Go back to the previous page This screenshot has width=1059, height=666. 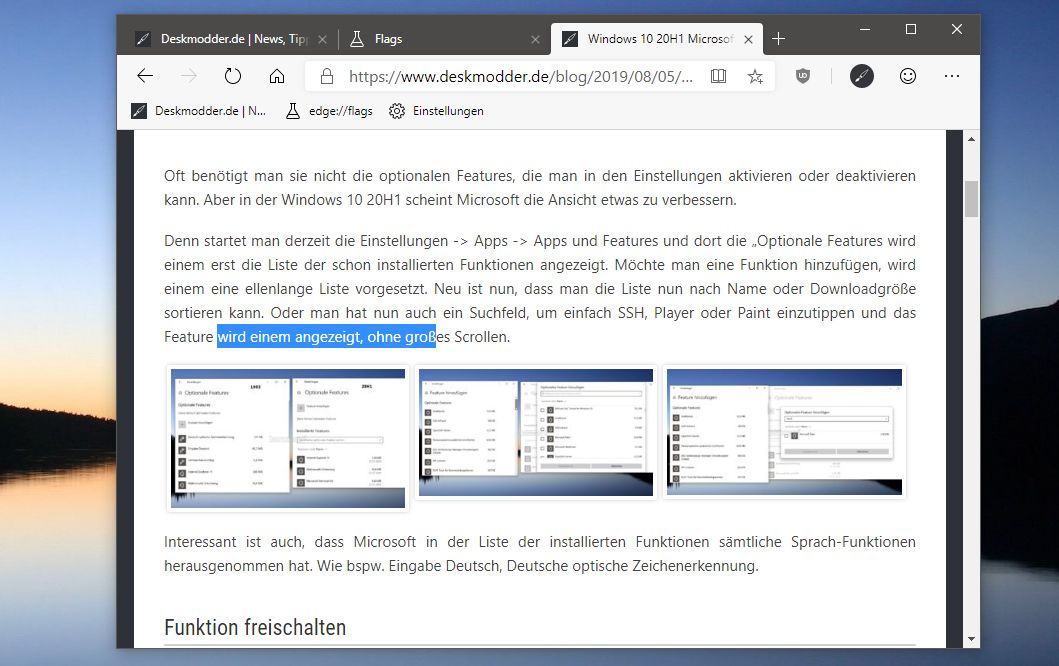click(x=145, y=76)
